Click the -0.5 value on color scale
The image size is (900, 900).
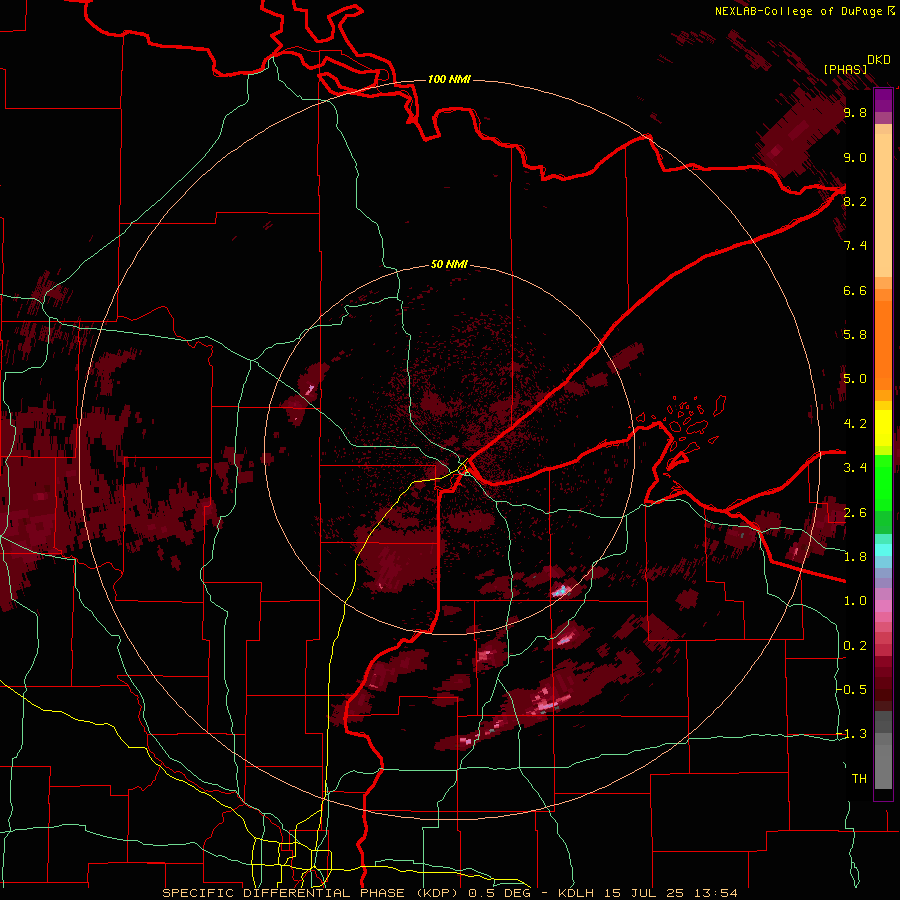pyautogui.click(x=853, y=690)
